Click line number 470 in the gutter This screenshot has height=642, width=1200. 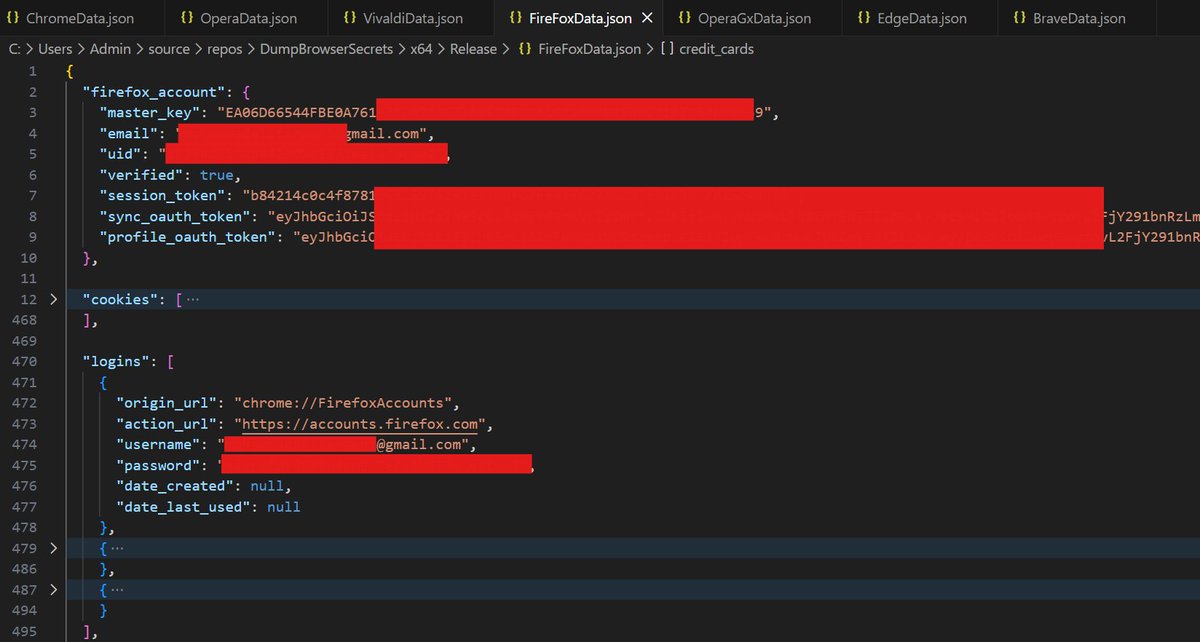[x=25, y=362]
